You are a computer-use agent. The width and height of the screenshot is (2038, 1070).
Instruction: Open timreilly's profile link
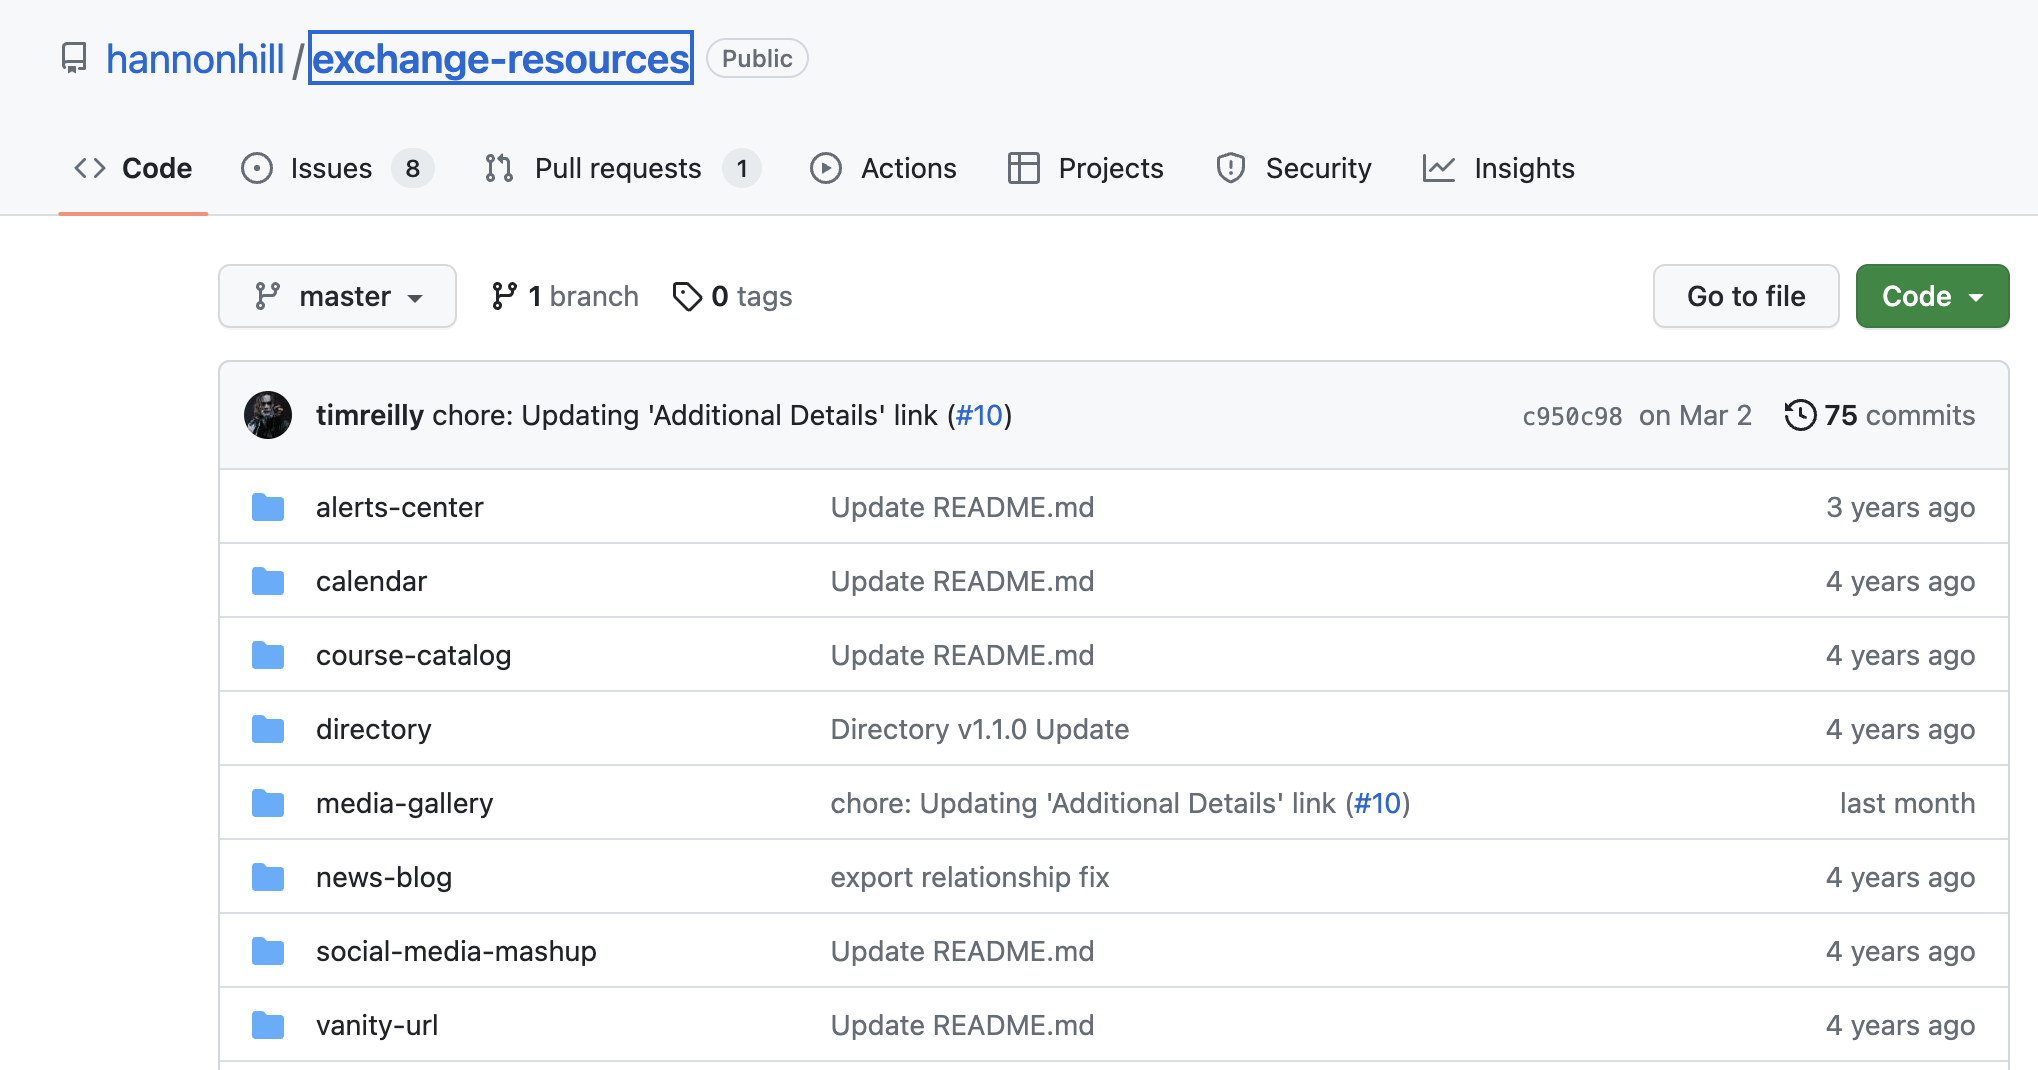point(370,415)
